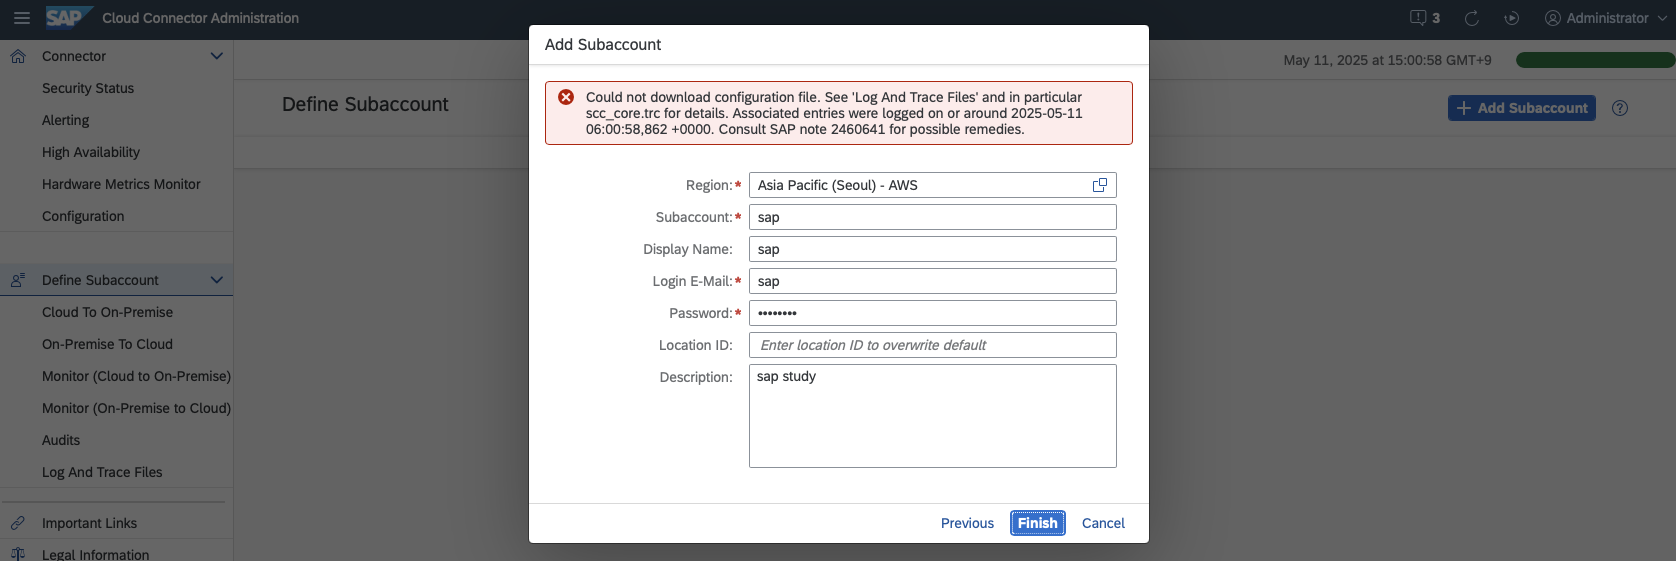Open Cloud To On-Premise page
Screen dimensions: 1676x561
click(x=107, y=312)
